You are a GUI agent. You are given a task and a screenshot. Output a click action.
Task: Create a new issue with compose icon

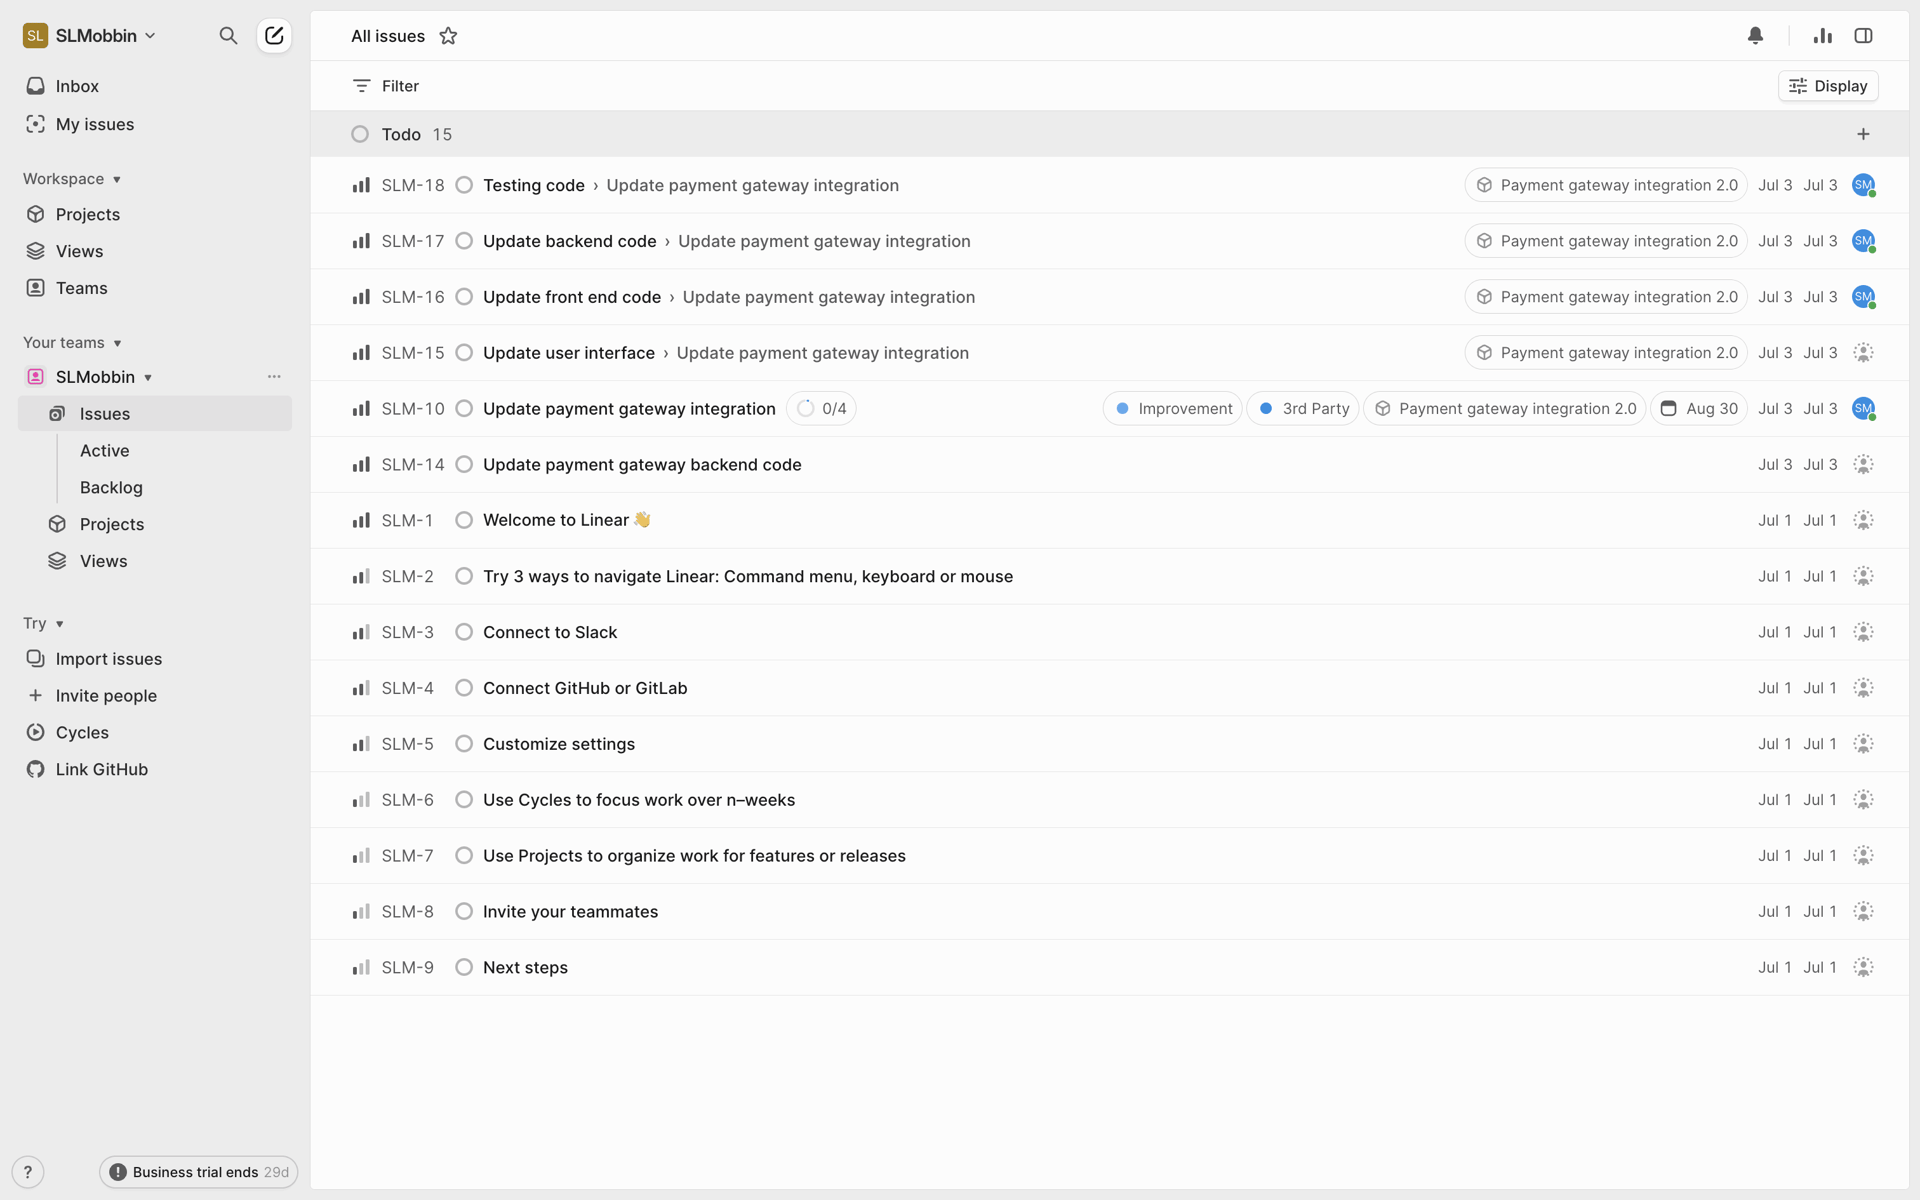click(274, 36)
